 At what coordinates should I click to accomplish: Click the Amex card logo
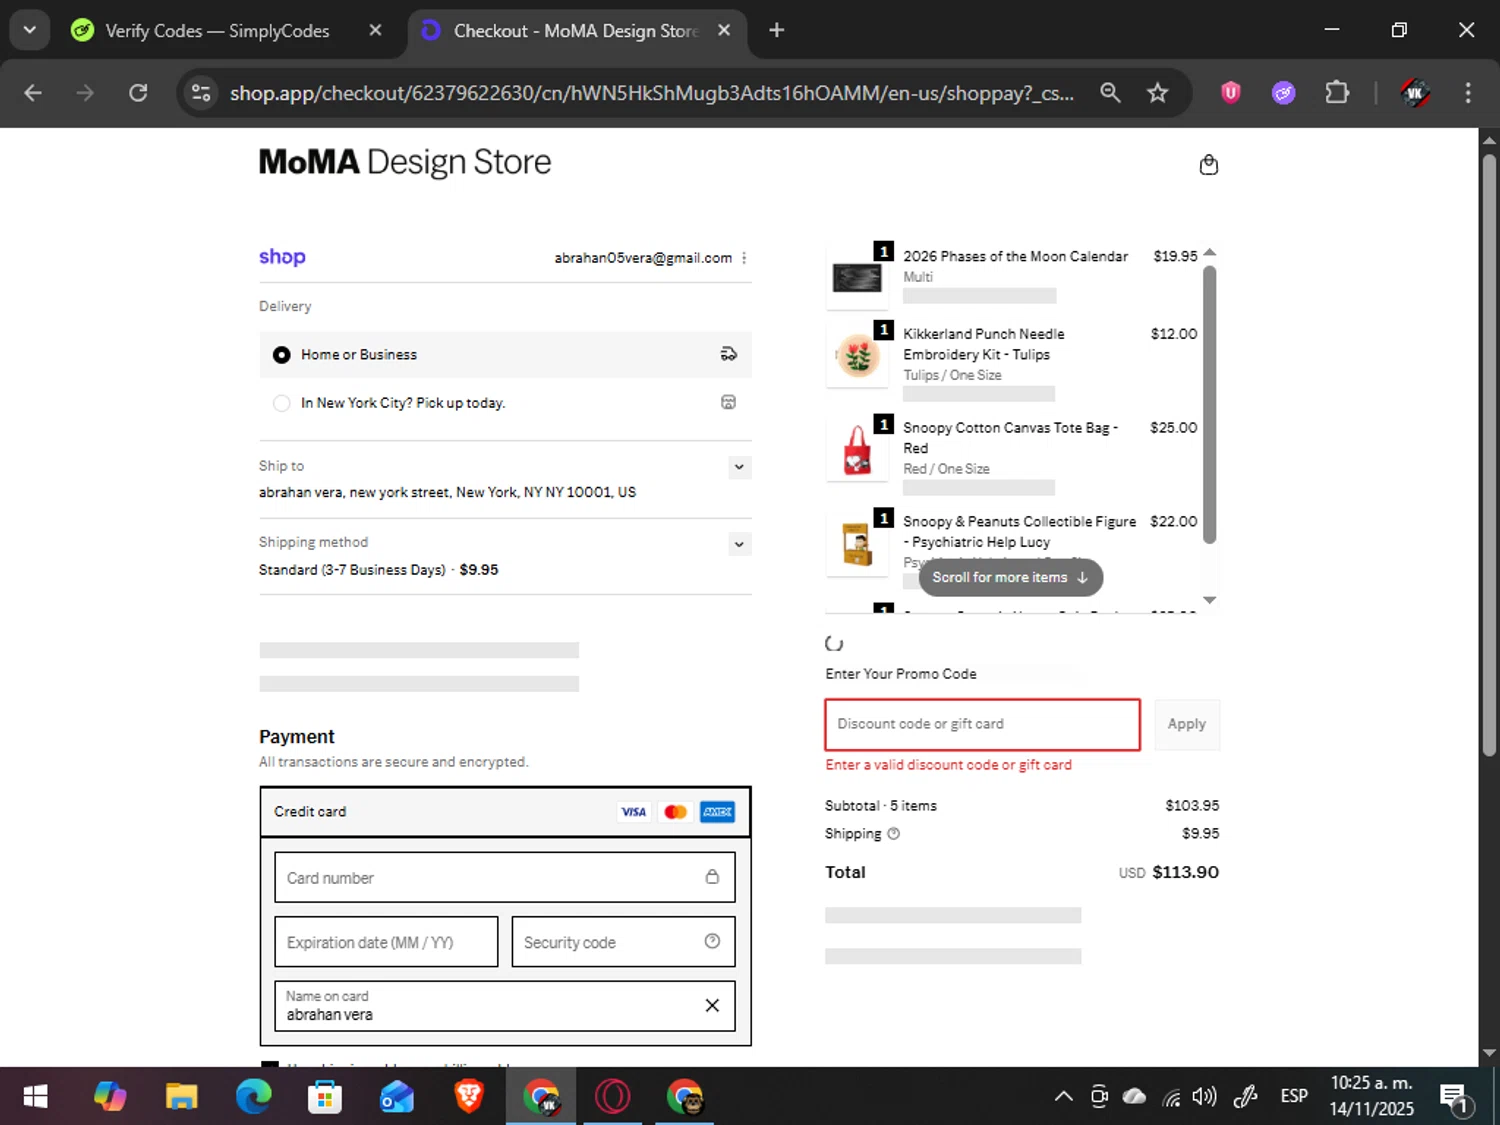point(717,812)
